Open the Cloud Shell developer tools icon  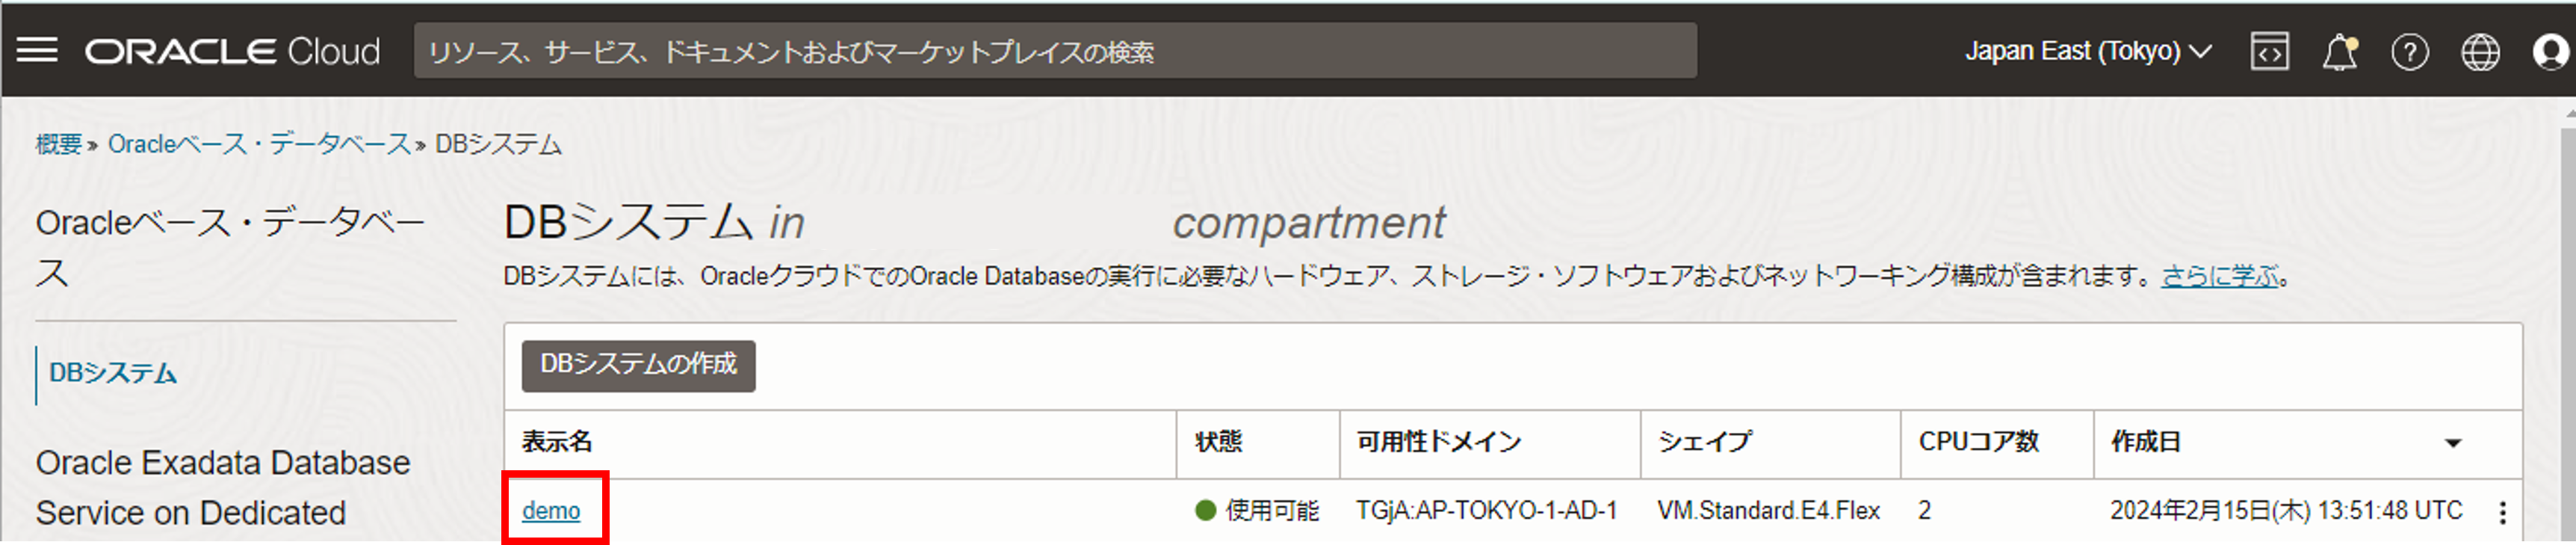[x=2270, y=51]
